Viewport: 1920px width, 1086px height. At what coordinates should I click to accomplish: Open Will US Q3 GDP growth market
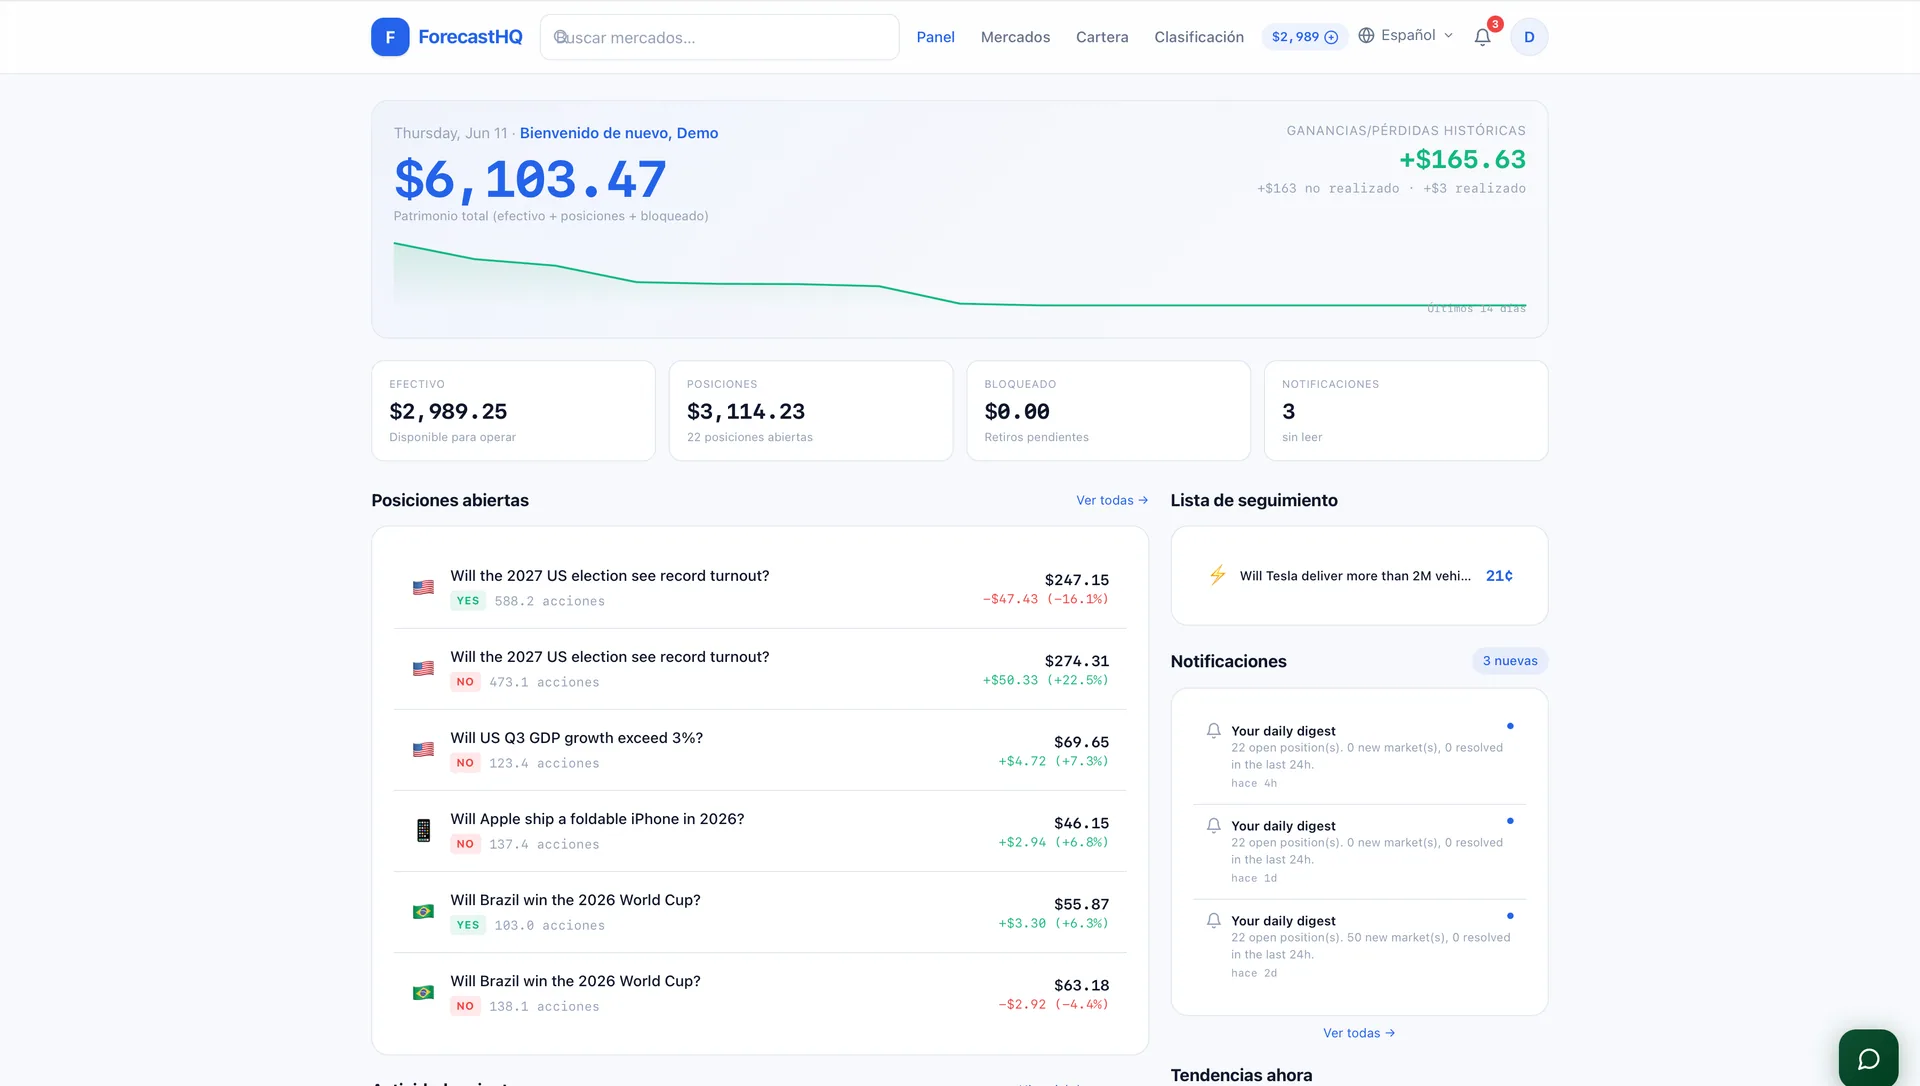pos(576,738)
